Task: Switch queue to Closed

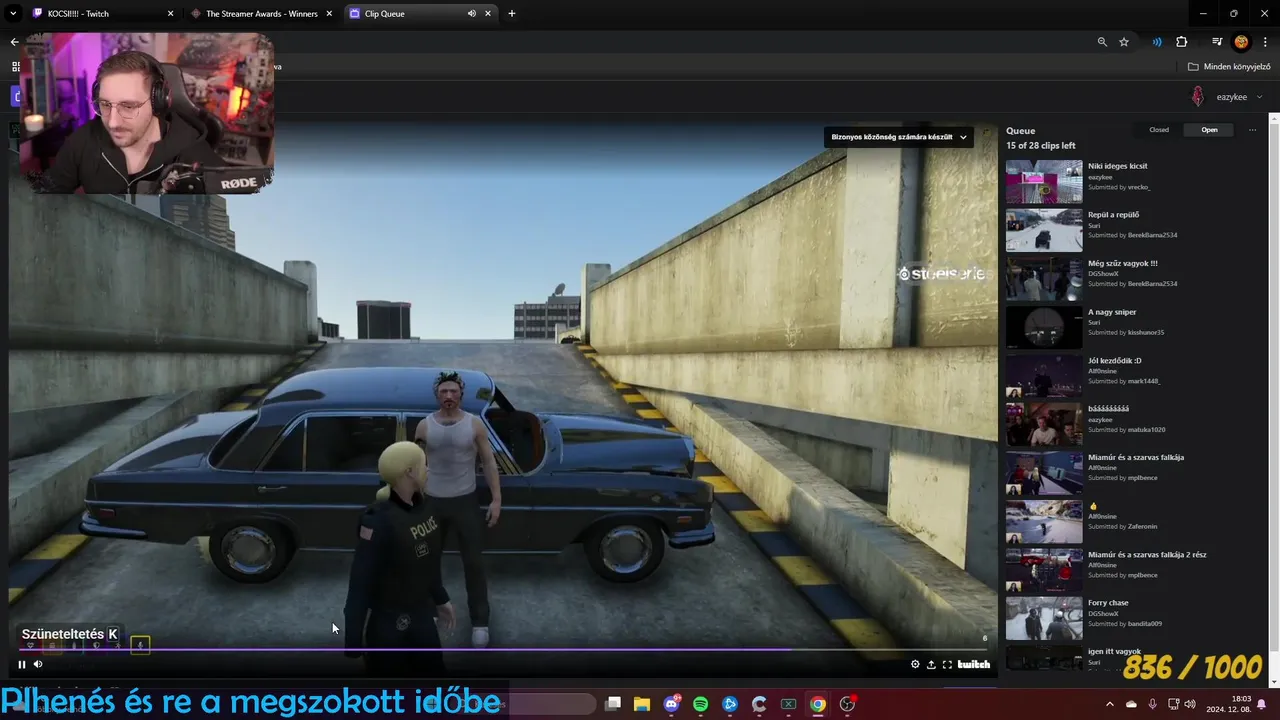Action: tap(1159, 130)
